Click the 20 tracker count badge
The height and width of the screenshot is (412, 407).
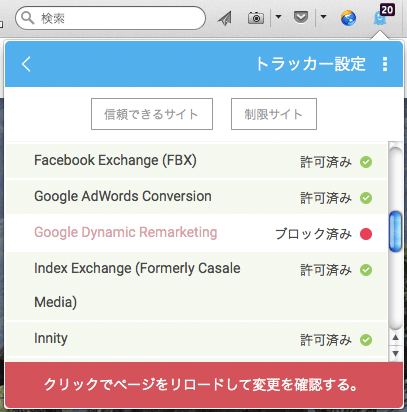[387, 10]
